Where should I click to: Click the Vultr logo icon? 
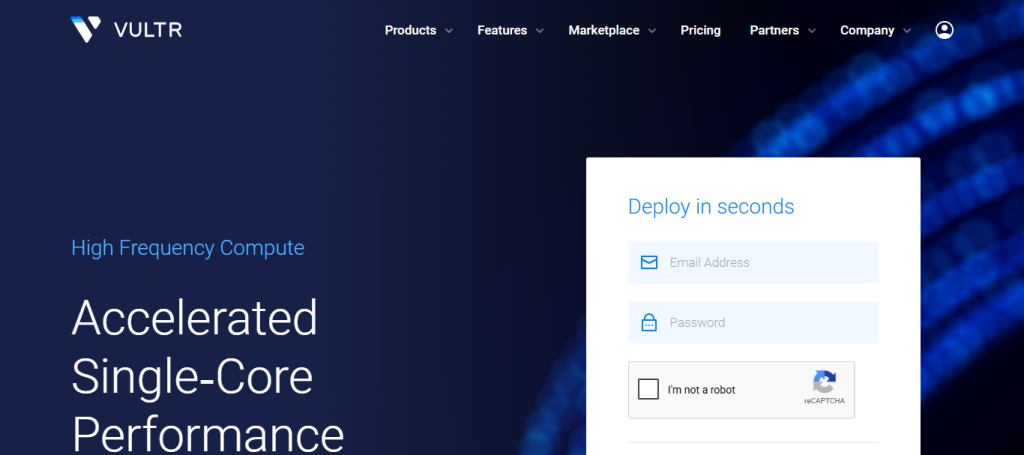tap(86, 29)
